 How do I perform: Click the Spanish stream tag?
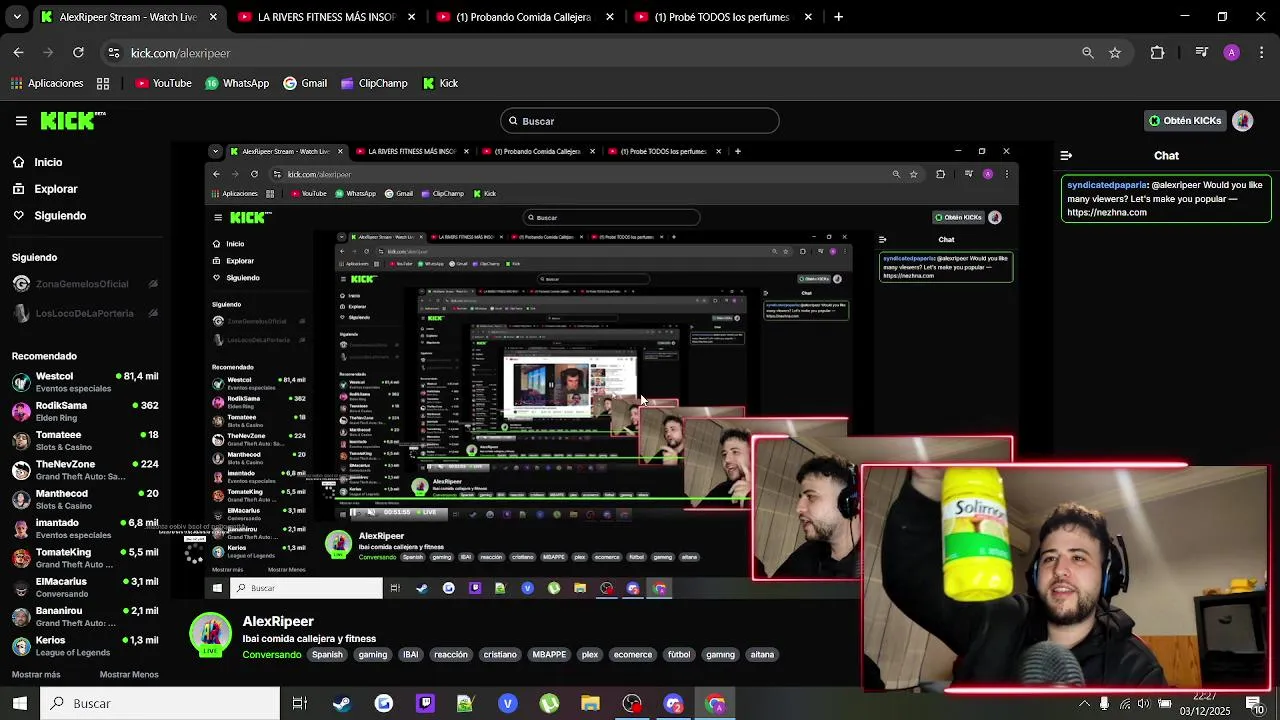[x=327, y=655]
